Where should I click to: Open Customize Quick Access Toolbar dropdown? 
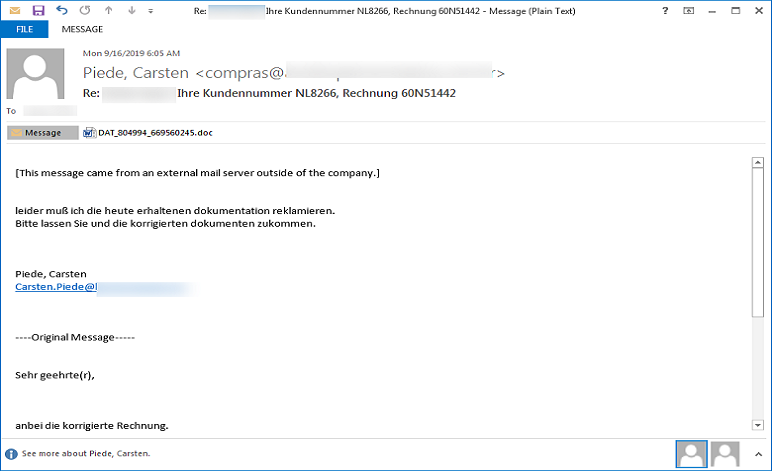[x=151, y=11]
